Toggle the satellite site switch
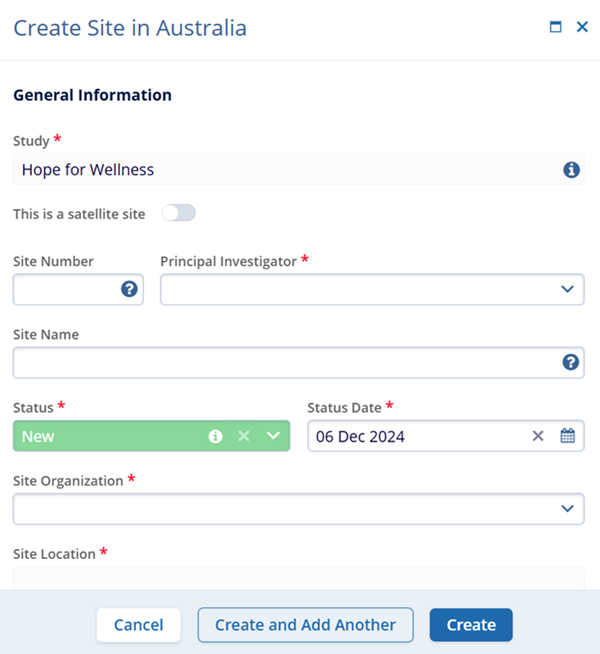The height and width of the screenshot is (654, 600). click(x=179, y=213)
